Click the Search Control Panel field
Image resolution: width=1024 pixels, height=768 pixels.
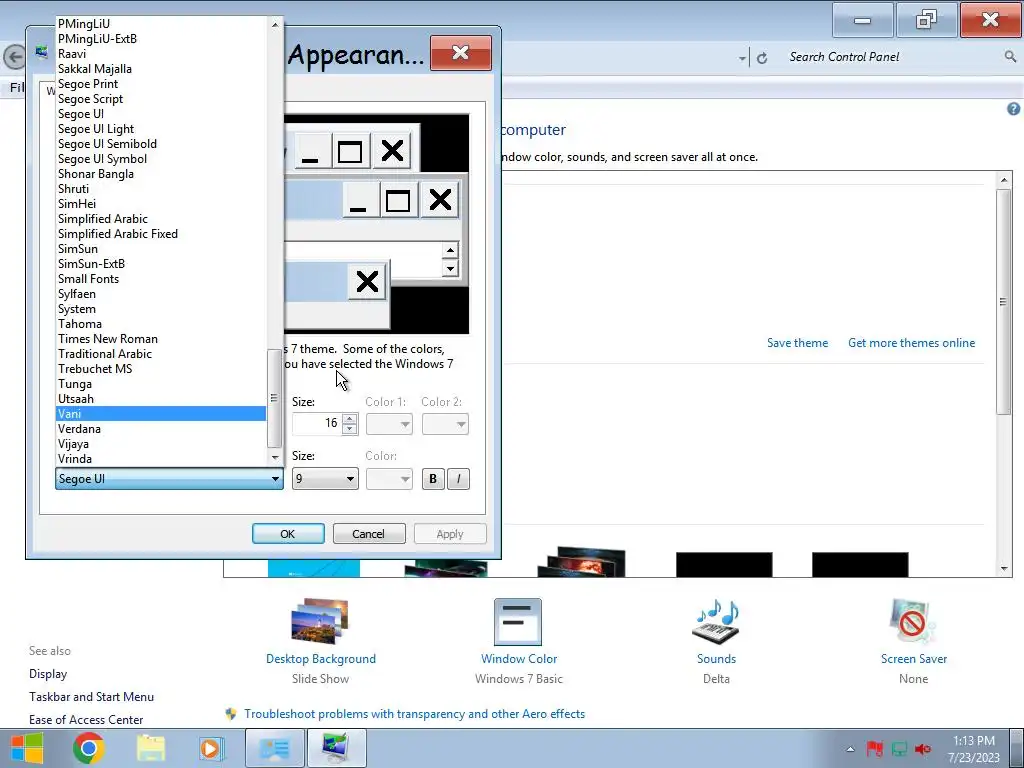pyautogui.click(x=893, y=57)
